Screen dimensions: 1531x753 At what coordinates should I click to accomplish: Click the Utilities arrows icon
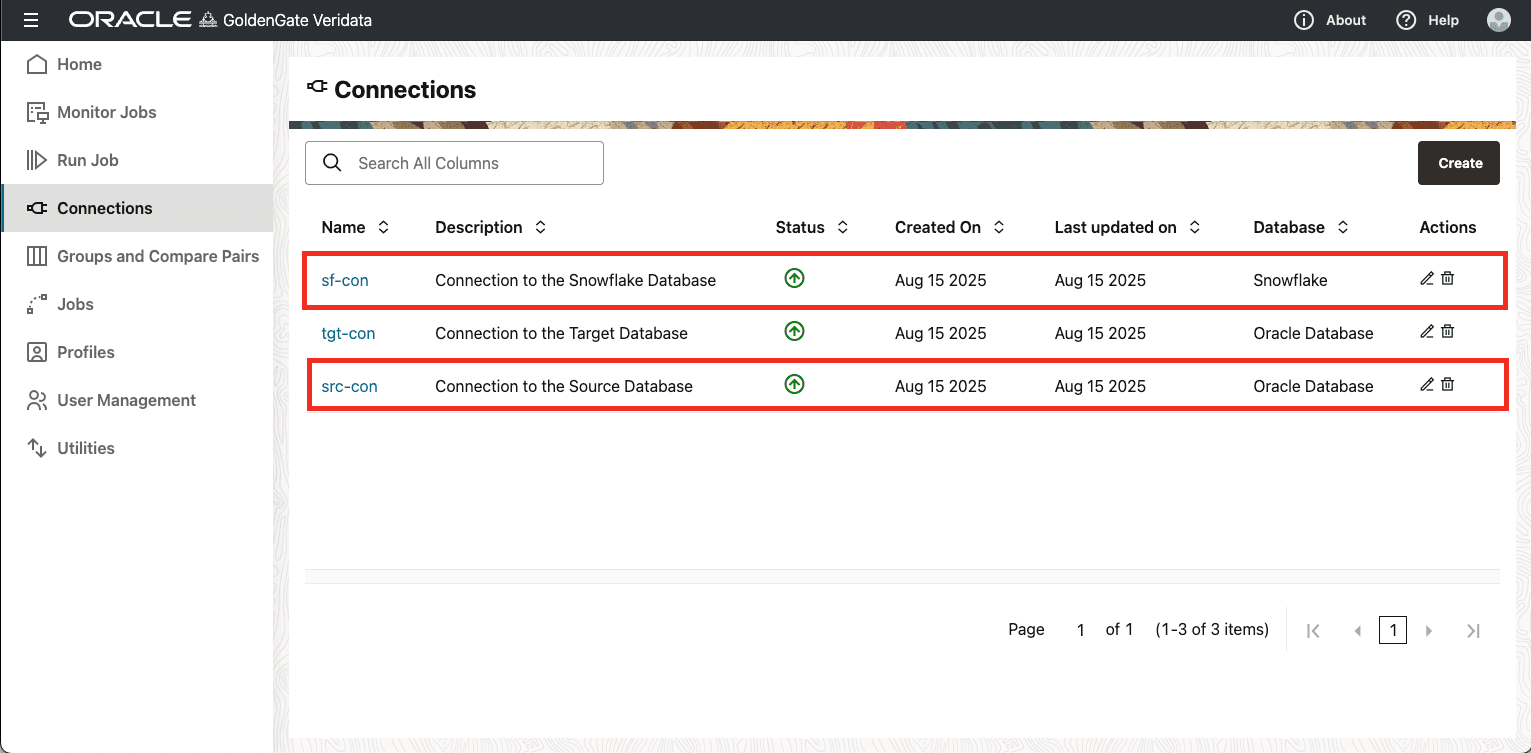(x=37, y=448)
